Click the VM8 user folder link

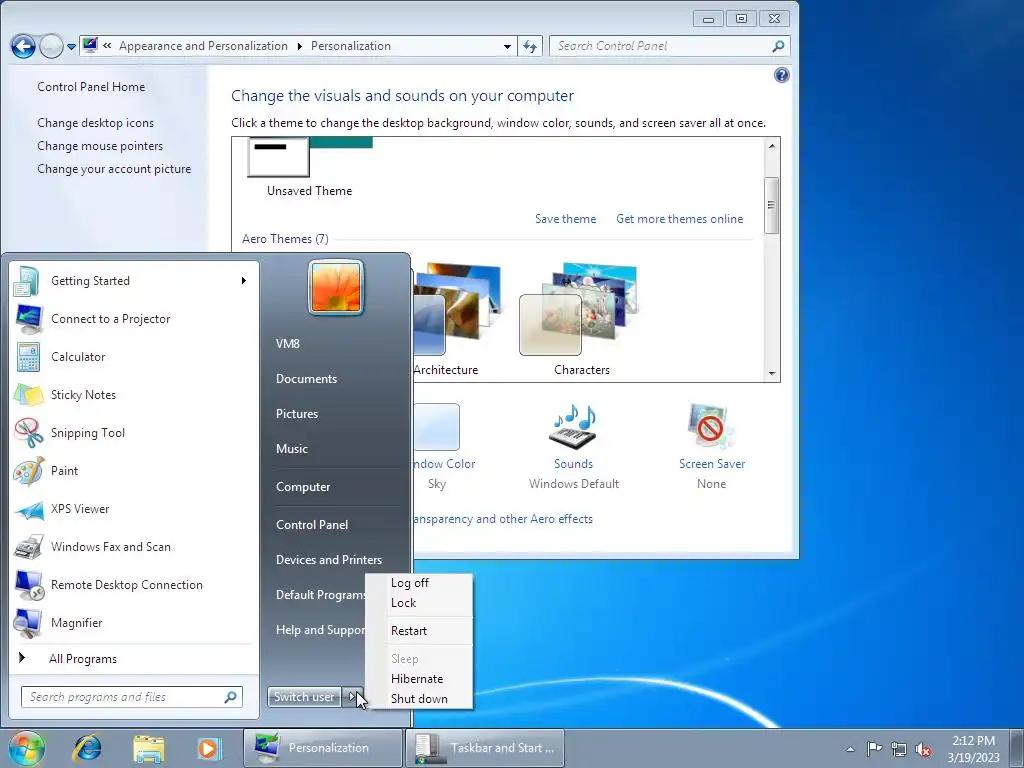(288, 344)
